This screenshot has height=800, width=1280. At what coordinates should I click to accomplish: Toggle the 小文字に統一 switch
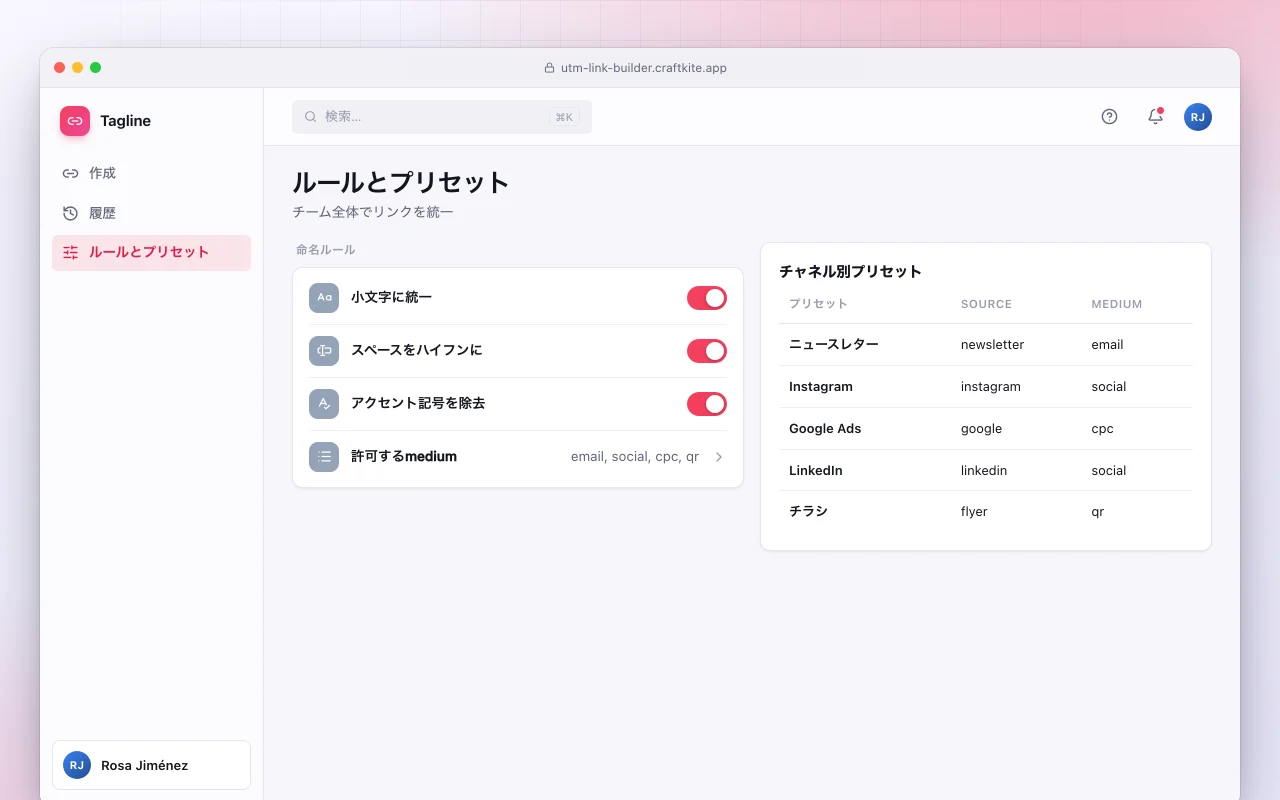pyautogui.click(x=707, y=298)
